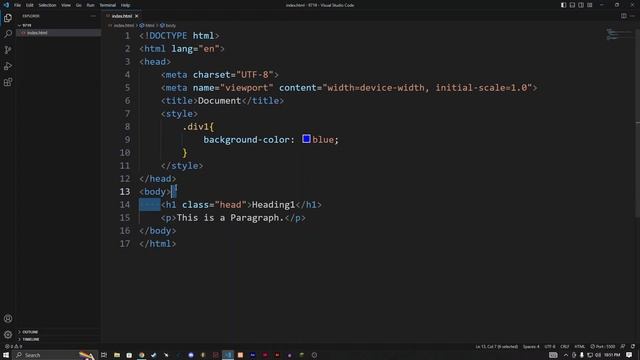This screenshot has height=360, width=640.
Task: Click the .div1 selector in line 8
Action: (x=196, y=127)
